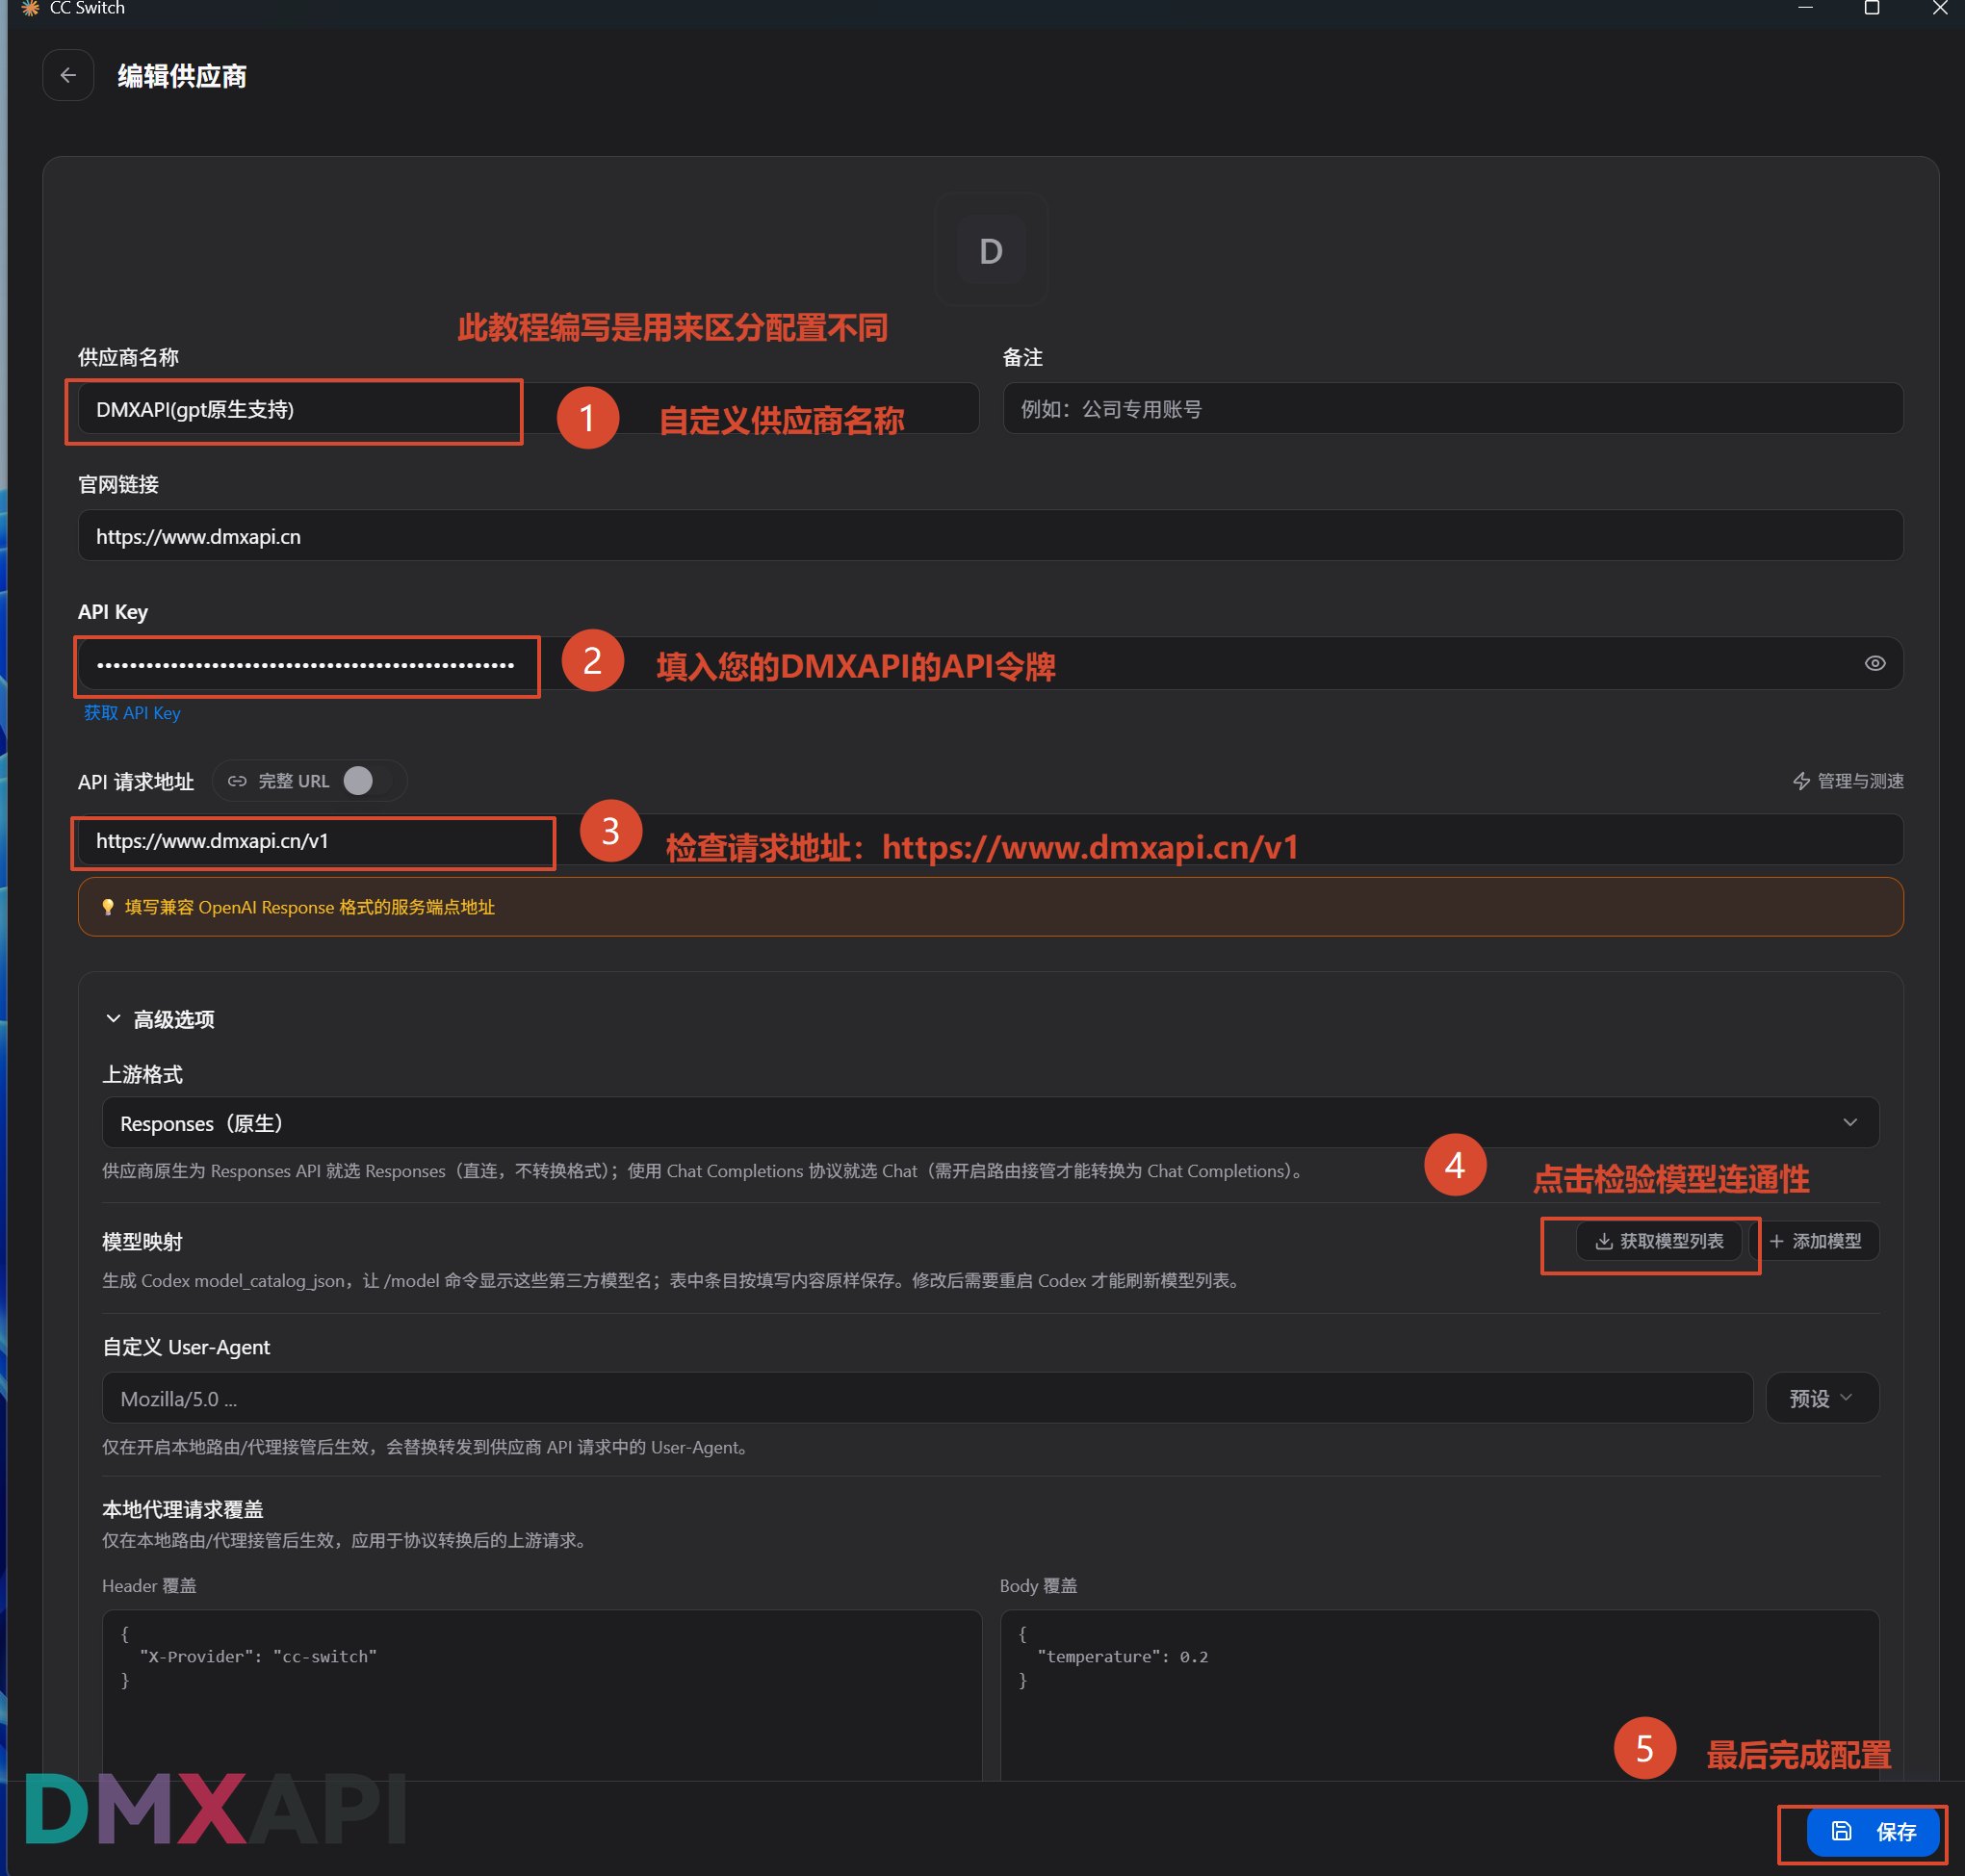The image size is (1965, 1876).
Task: Click the 保存 button
Action: (1872, 1832)
